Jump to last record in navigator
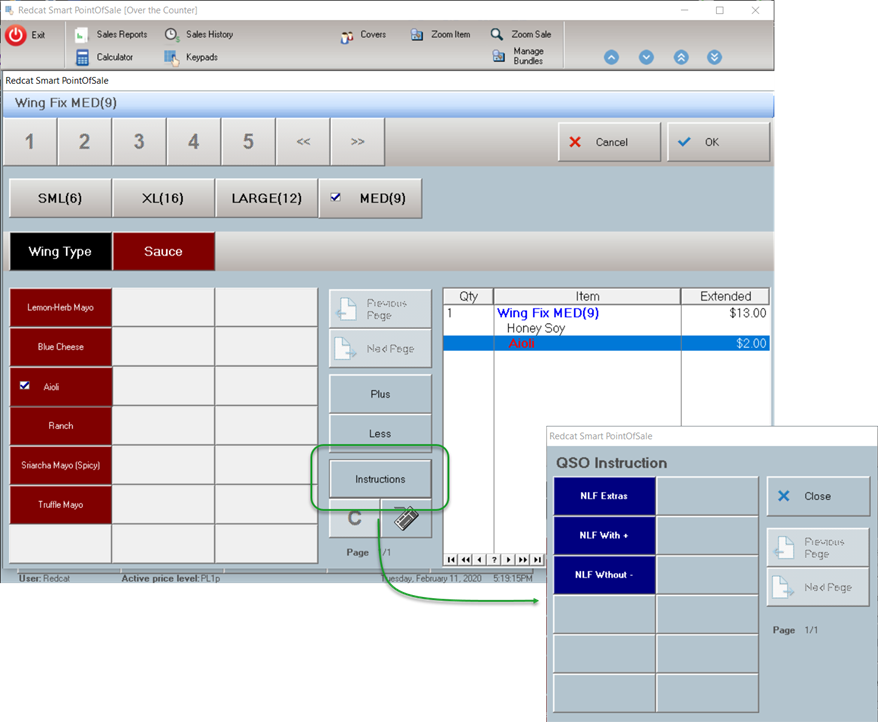Image resolution: width=878 pixels, height=722 pixels. pyautogui.click(x=537, y=559)
